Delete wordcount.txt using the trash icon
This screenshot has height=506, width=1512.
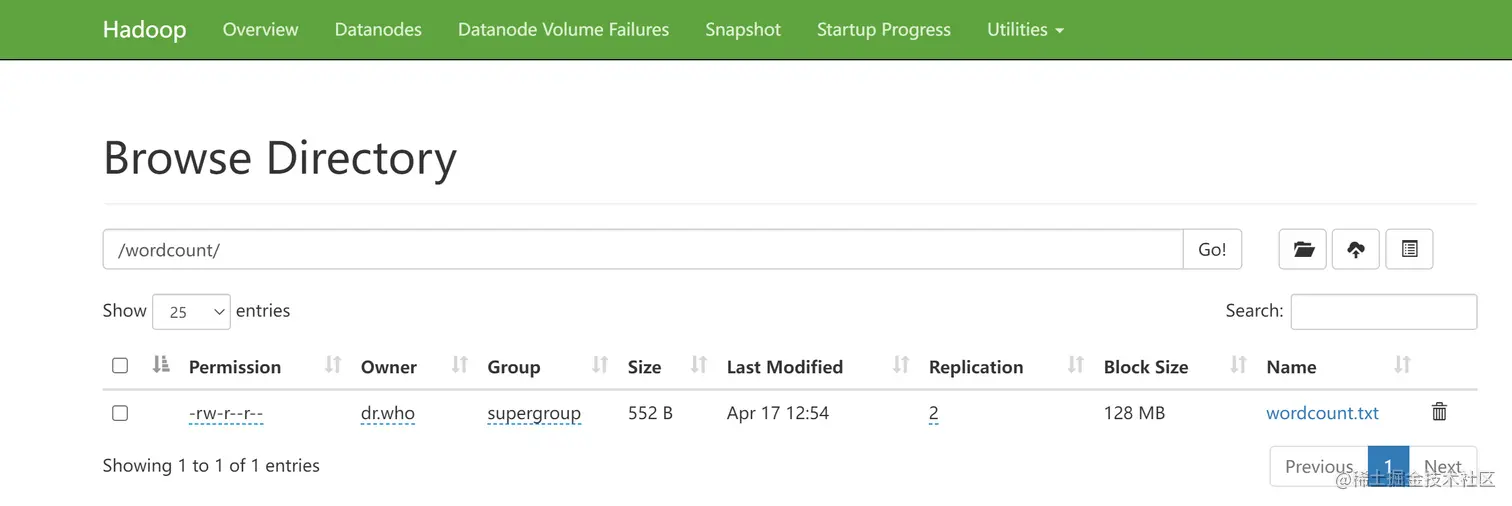[x=1439, y=412]
